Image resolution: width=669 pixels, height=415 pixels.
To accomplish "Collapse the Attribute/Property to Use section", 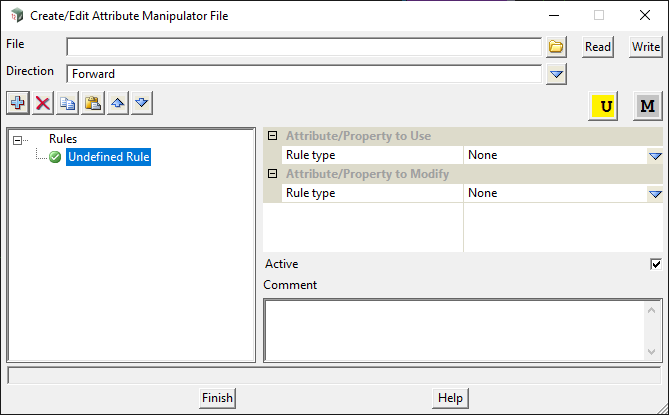I will tap(272, 136).
